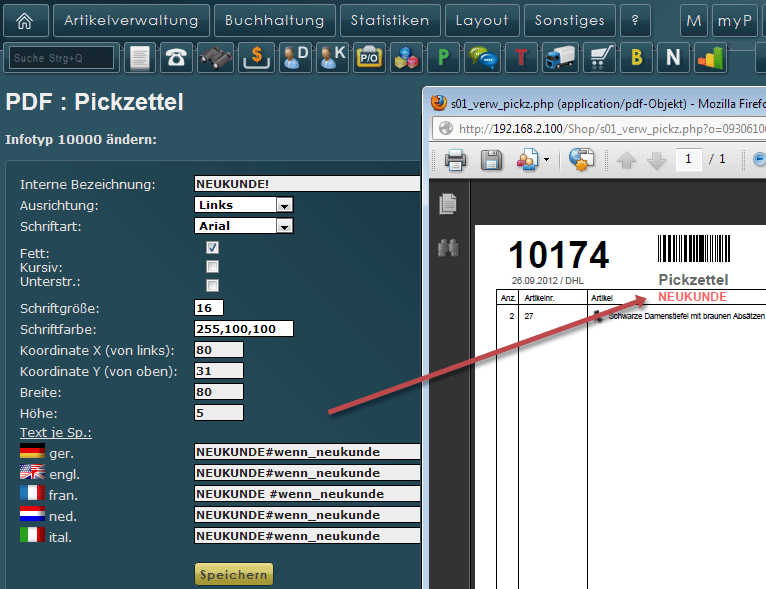Click the PDF previous page up arrow

point(626,160)
